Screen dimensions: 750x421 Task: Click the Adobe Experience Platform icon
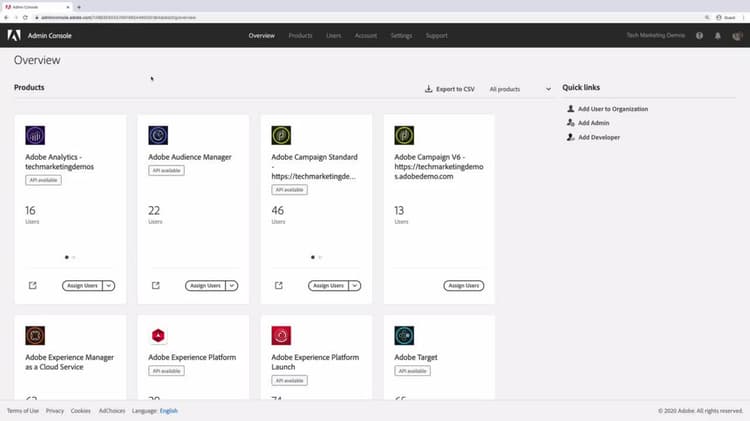(x=158, y=335)
